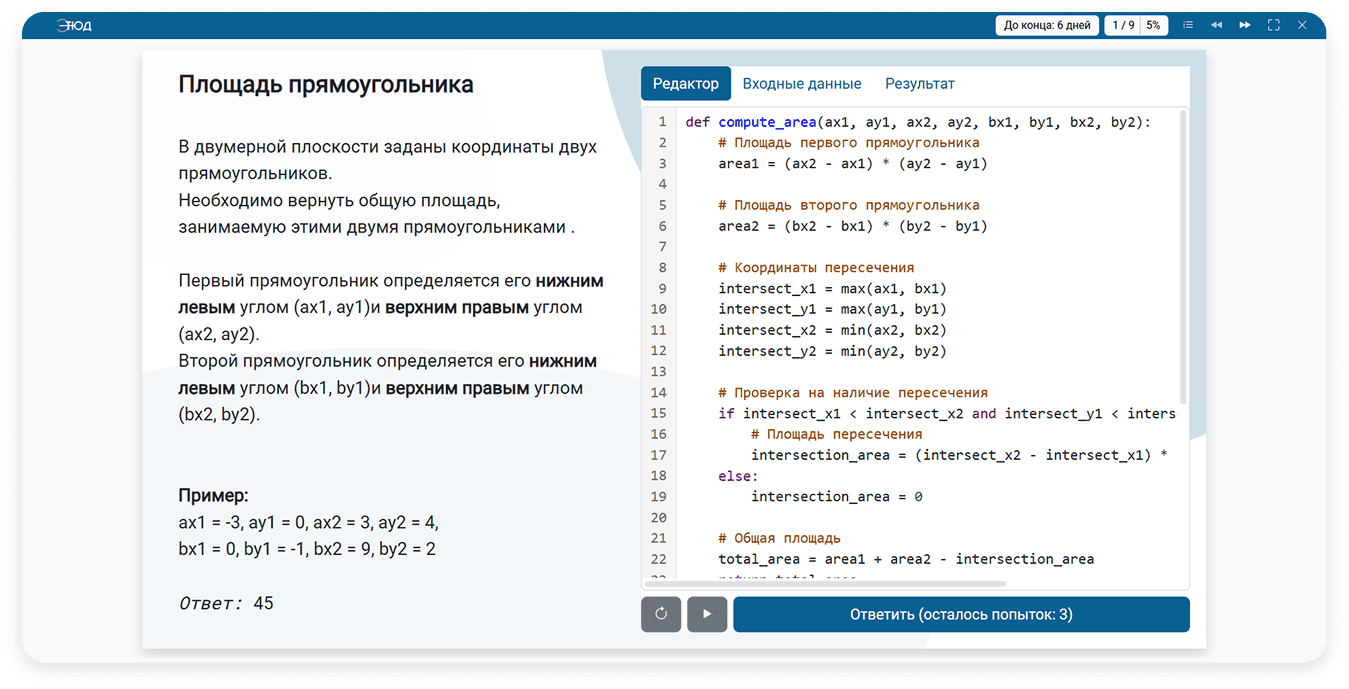
Task: Click line number 15 in the gutter
Action: click(x=658, y=413)
